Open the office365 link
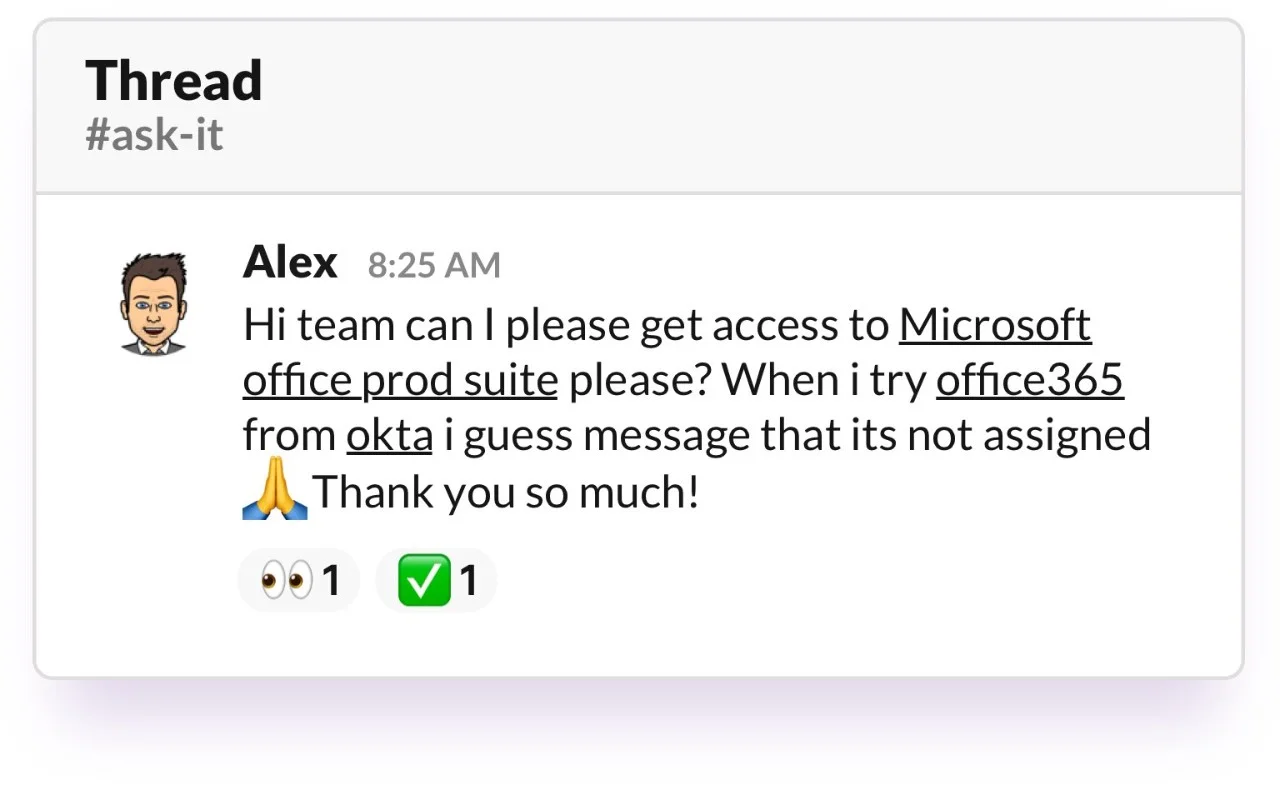The height and width of the screenshot is (785, 1280). (1029, 381)
